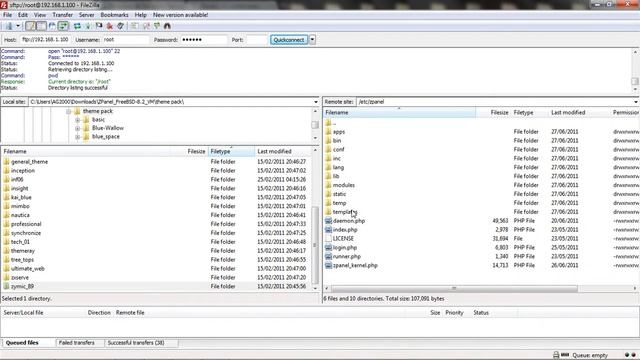Open the Help menu
The width and height of the screenshot is (640, 360).
tap(140, 15)
